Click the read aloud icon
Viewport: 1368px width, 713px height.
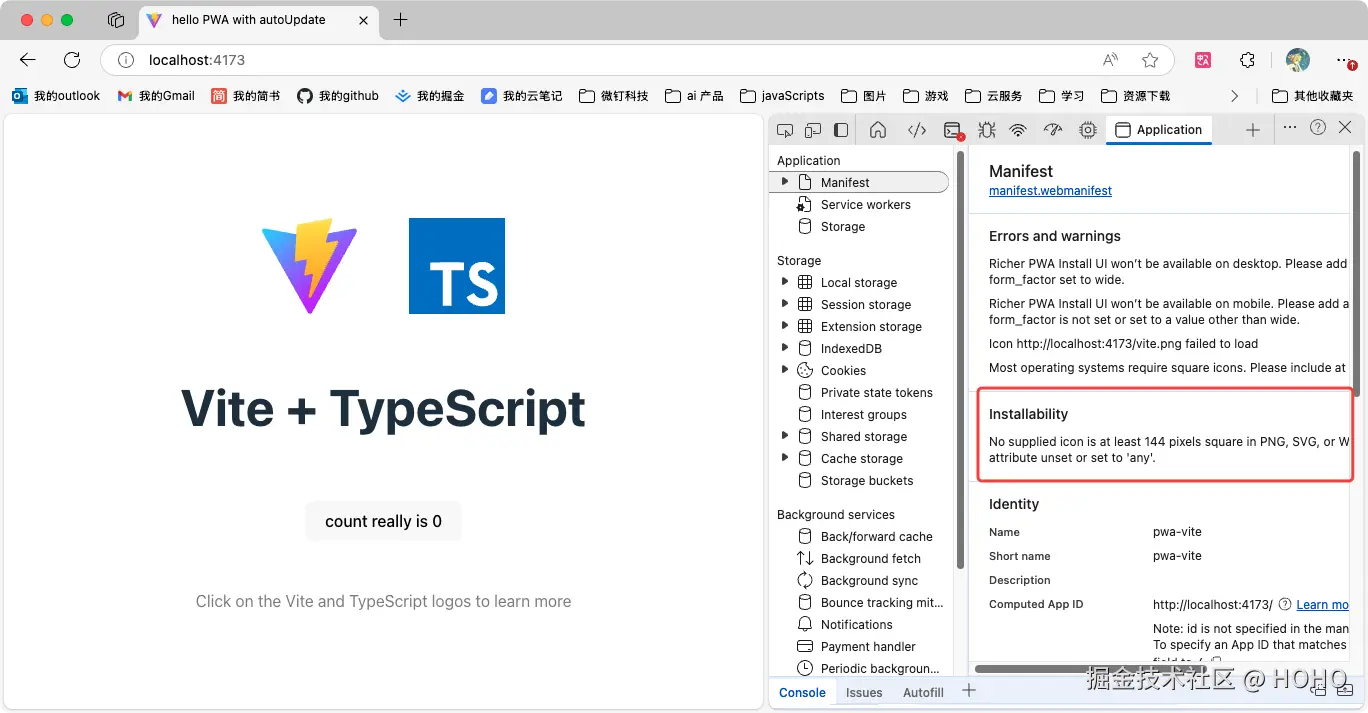[x=1110, y=60]
